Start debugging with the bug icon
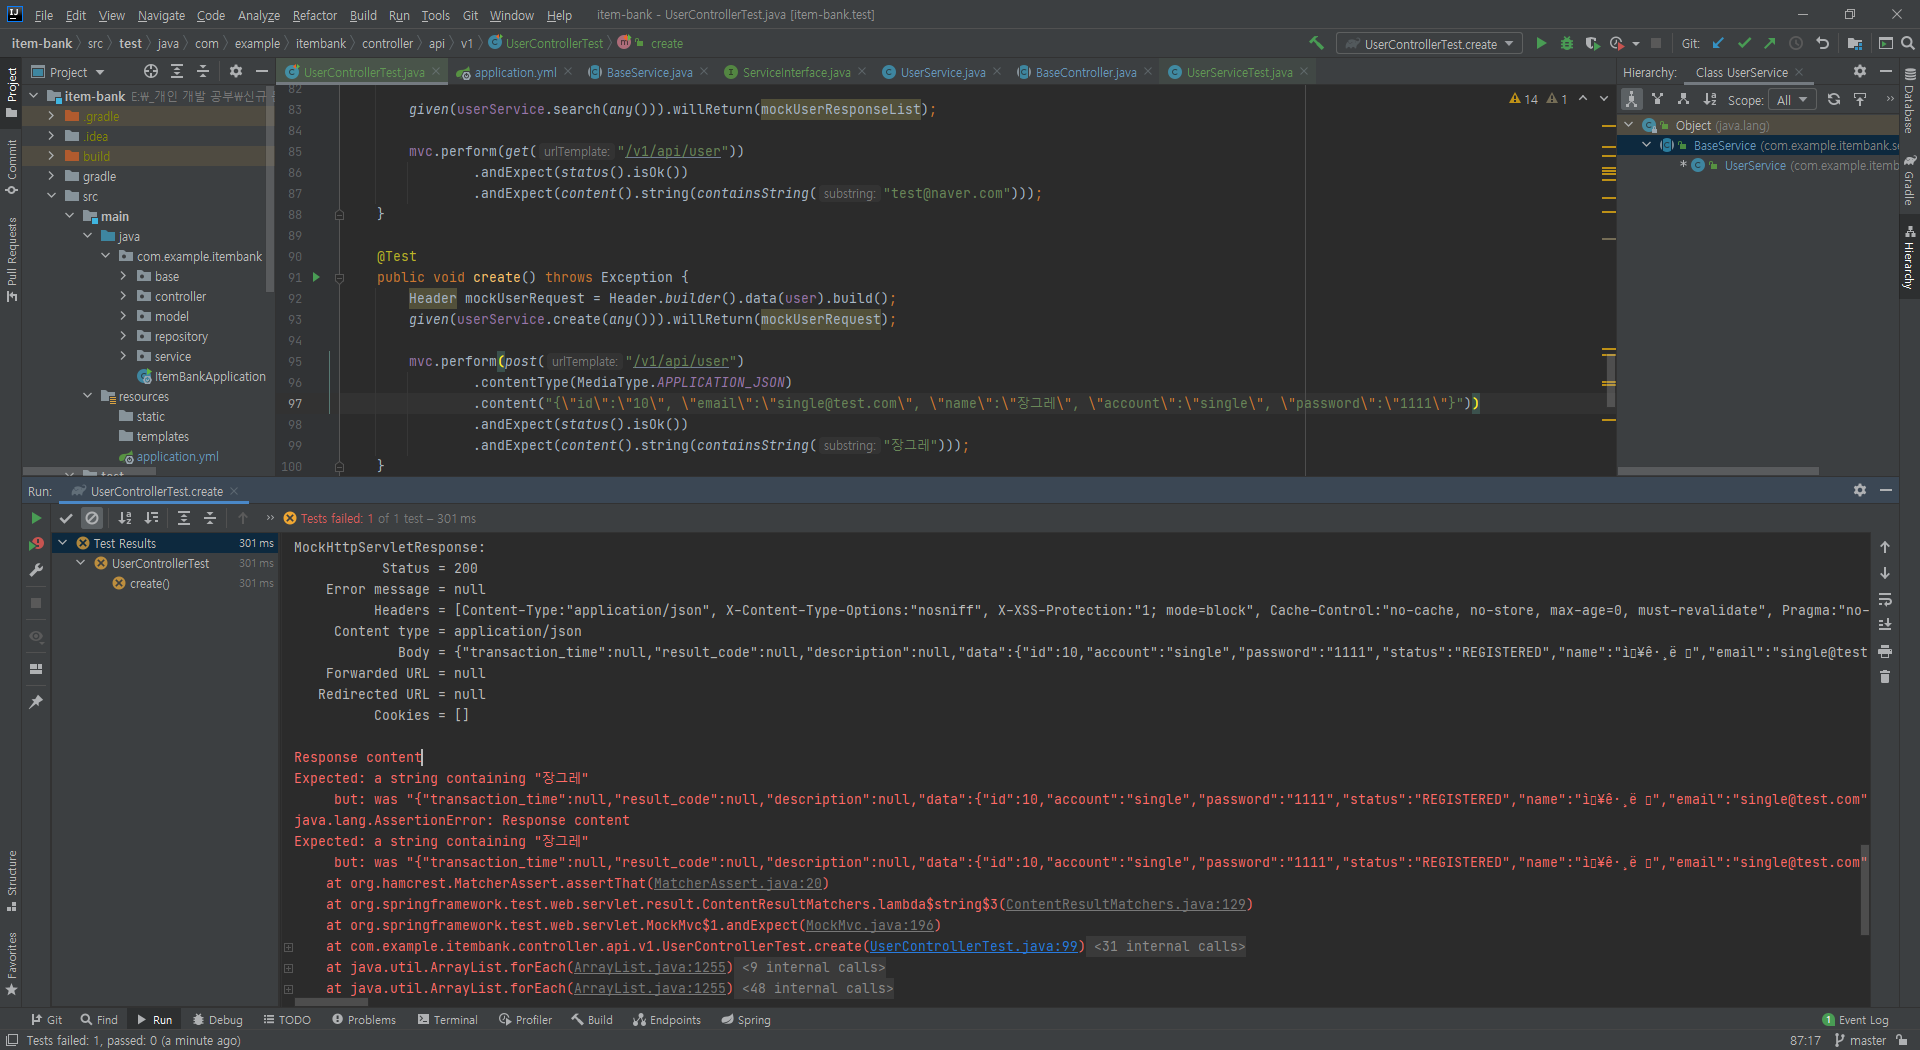Viewport: 1920px width, 1050px height. (1567, 43)
